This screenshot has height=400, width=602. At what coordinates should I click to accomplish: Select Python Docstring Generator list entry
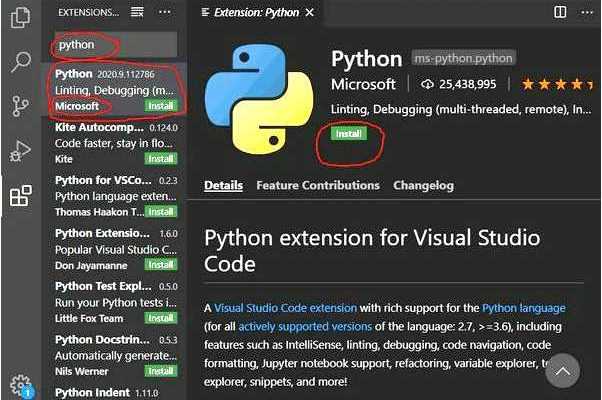(x=114, y=355)
